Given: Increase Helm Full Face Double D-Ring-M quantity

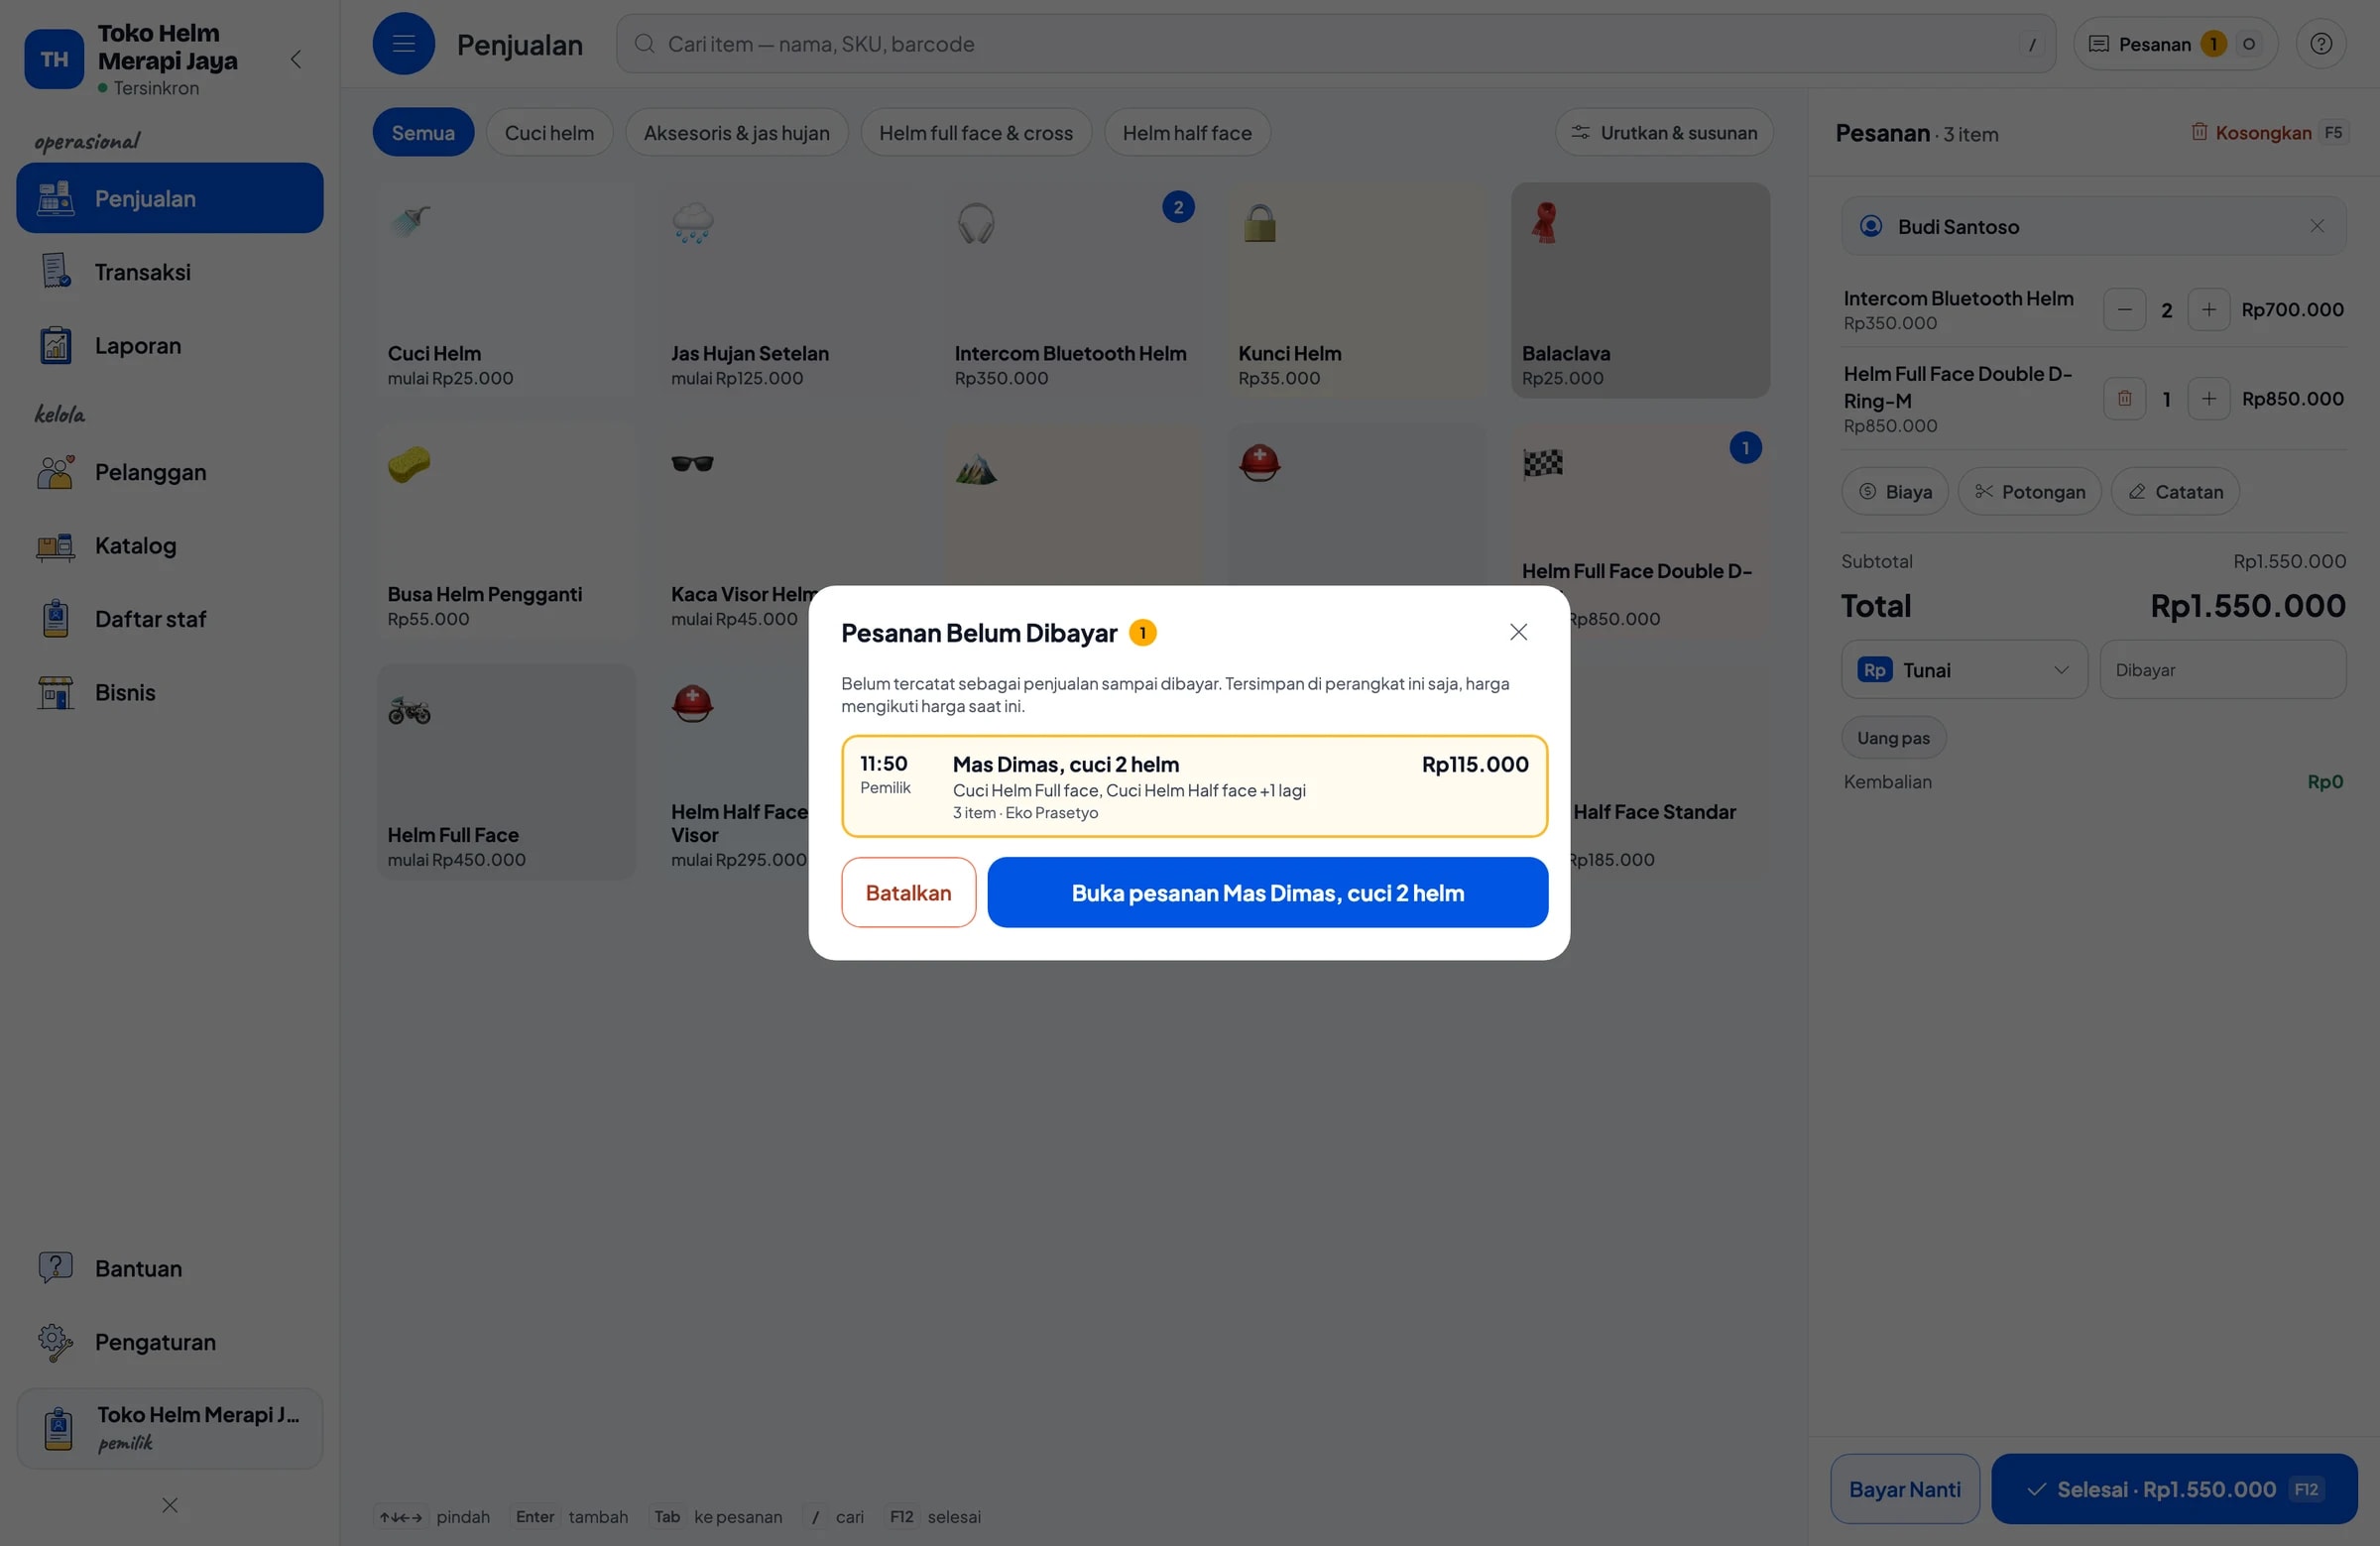Looking at the screenshot, I should [2208, 399].
